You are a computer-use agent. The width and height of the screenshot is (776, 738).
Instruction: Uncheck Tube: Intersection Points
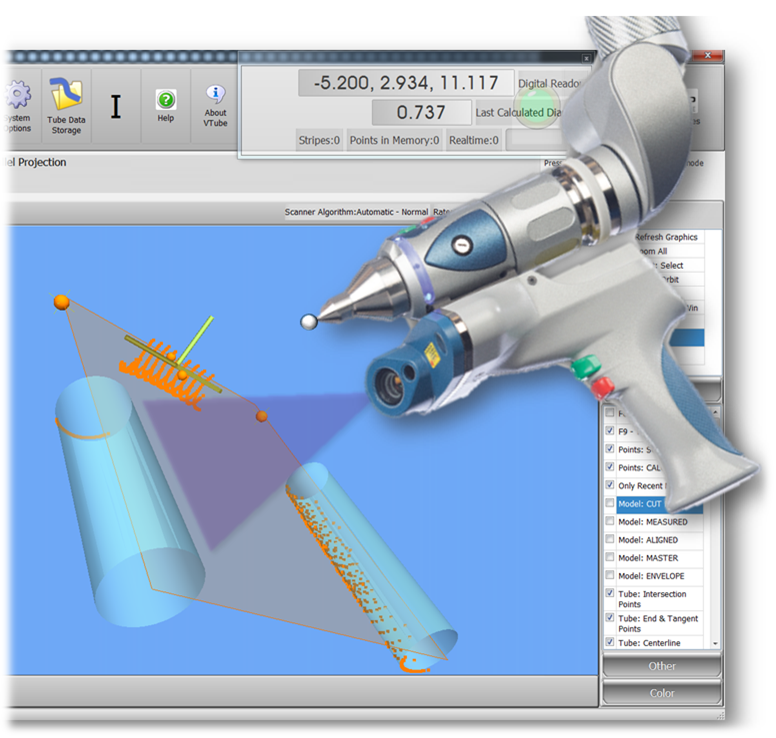[x=610, y=594]
